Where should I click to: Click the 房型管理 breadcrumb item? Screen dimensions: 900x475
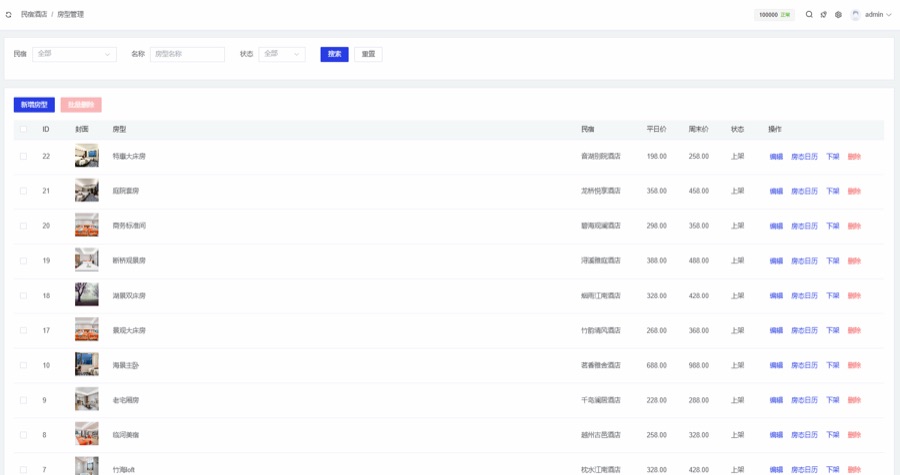click(x=70, y=14)
